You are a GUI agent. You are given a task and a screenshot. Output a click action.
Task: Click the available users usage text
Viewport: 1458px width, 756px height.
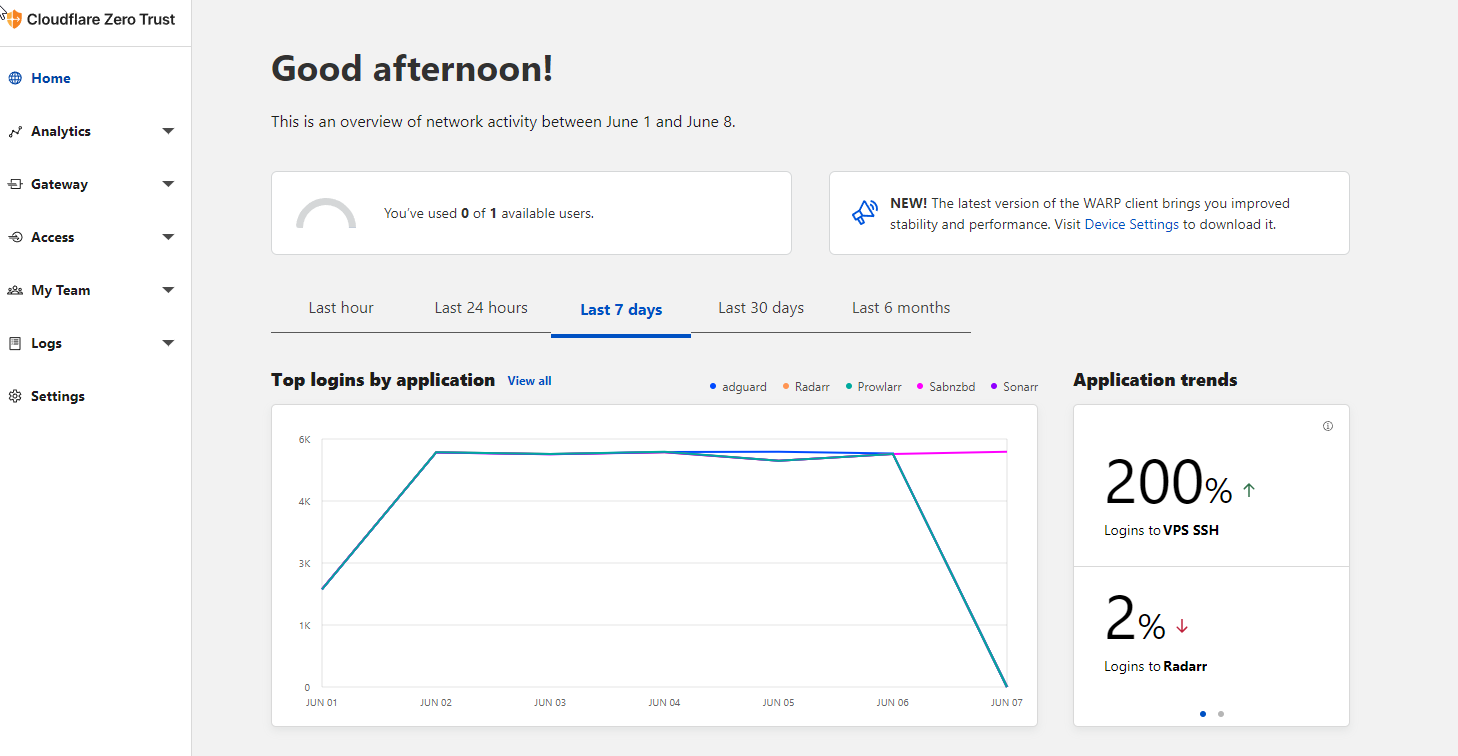489,213
